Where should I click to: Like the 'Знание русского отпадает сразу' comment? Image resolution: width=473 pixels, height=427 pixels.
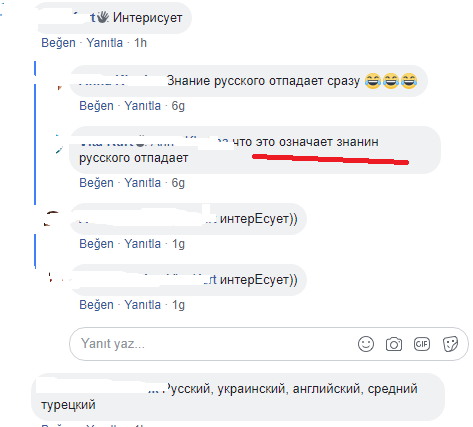96,106
